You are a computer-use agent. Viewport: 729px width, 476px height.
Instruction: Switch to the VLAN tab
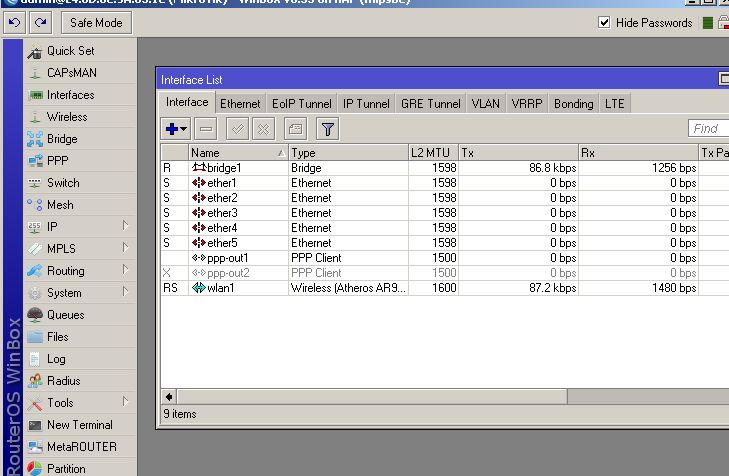pos(485,104)
